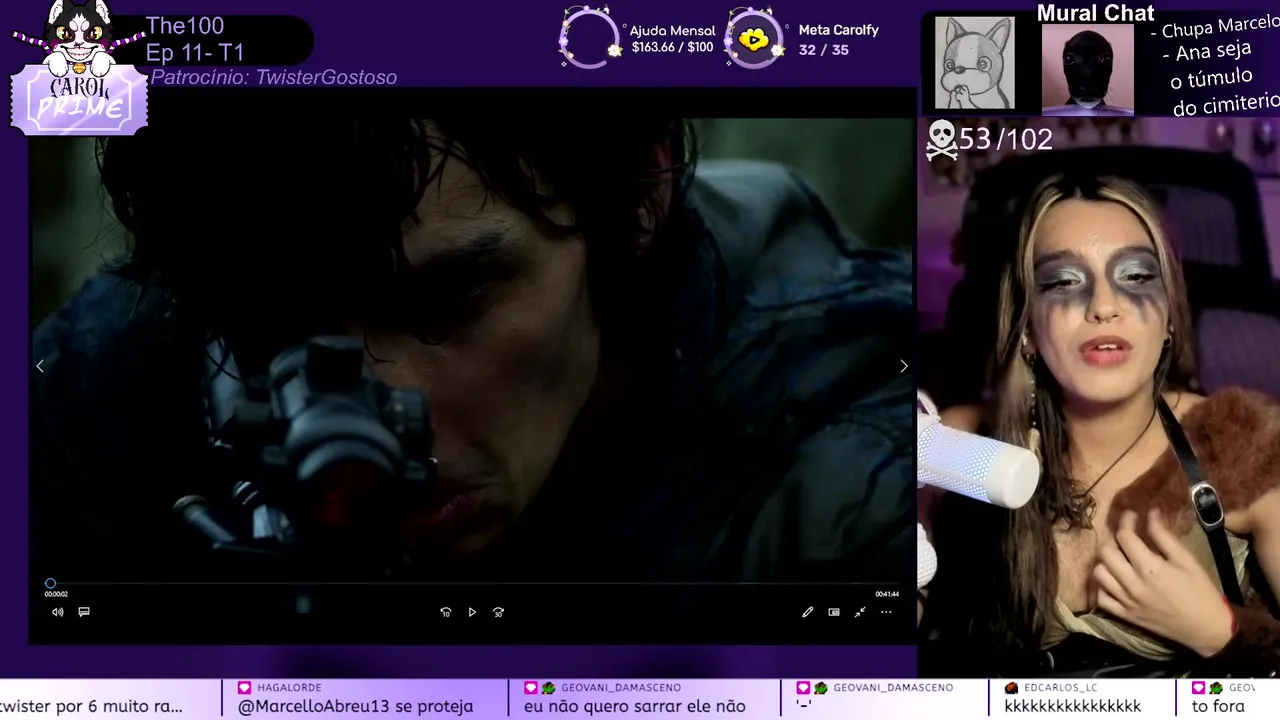Click the Mural Chat heading
This screenshot has width=1280, height=720.
1095,13
